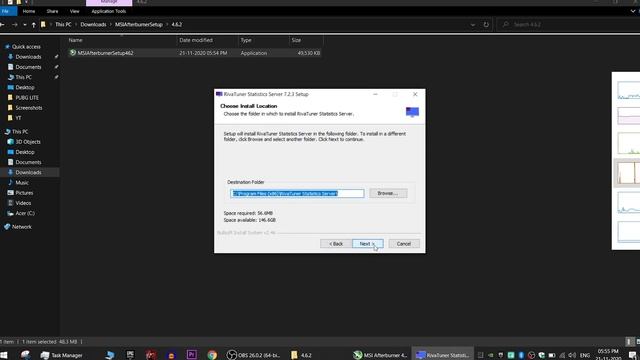Switch to the View ribbon tab
This screenshot has width=640, height=360.
pyautogui.click(x=75, y=11)
